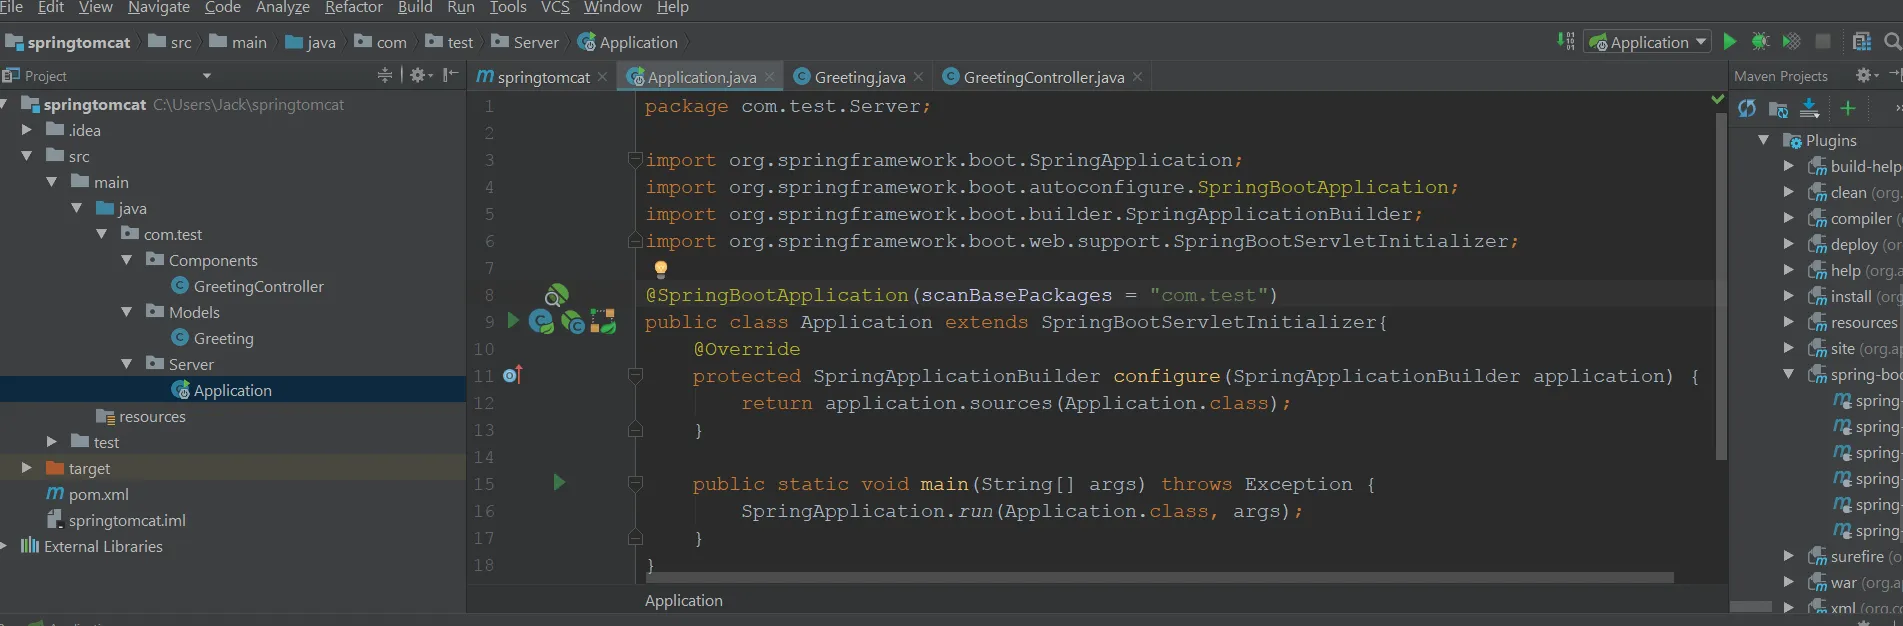Click Application in editor breadcrumb bar
1903x626 pixels.
(684, 600)
